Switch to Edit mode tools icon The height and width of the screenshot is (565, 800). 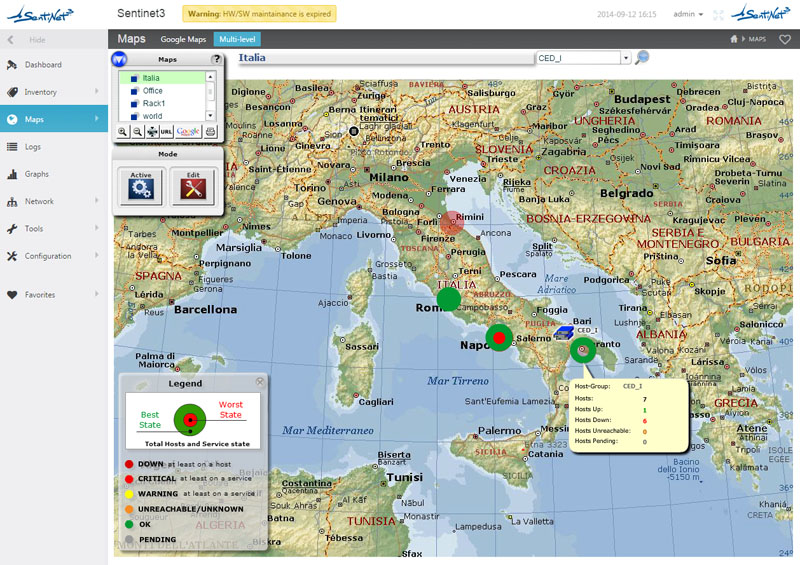click(x=193, y=186)
